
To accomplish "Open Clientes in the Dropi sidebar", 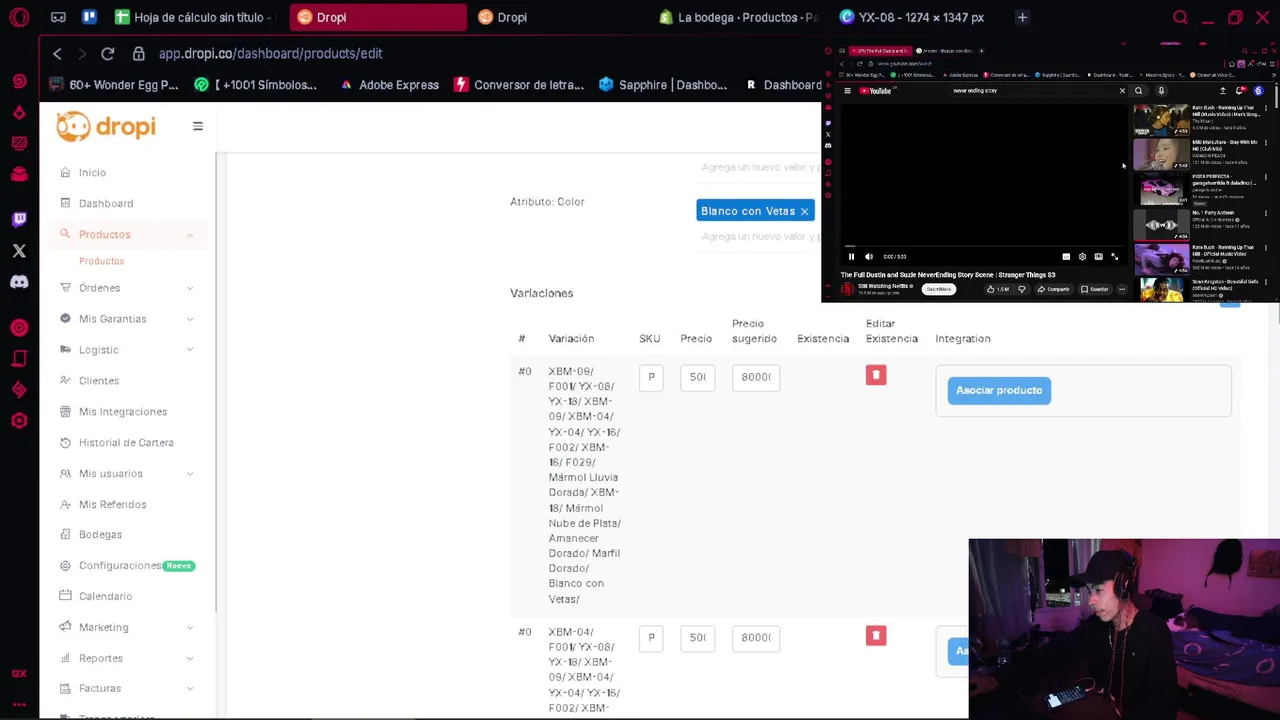I will coord(99,381).
